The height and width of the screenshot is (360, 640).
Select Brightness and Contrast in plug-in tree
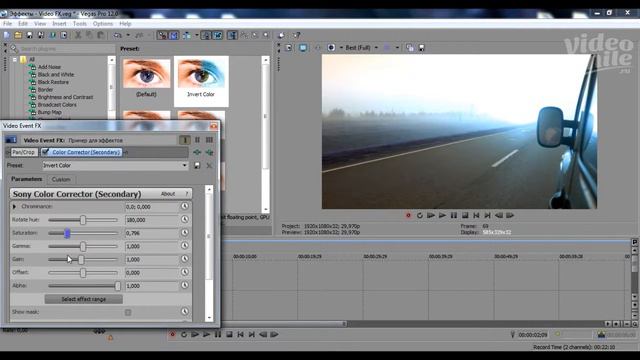(65, 97)
